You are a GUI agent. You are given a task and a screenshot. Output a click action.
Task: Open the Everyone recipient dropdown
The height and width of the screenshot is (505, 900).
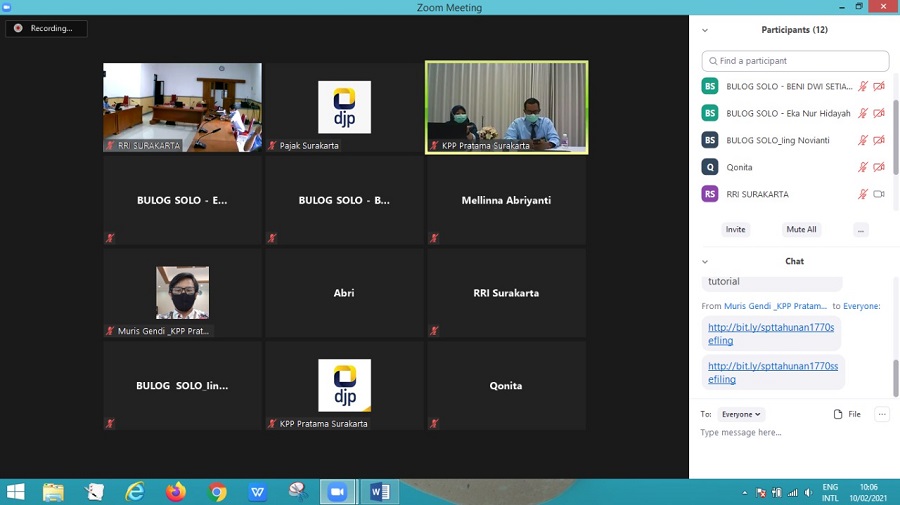coord(742,414)
